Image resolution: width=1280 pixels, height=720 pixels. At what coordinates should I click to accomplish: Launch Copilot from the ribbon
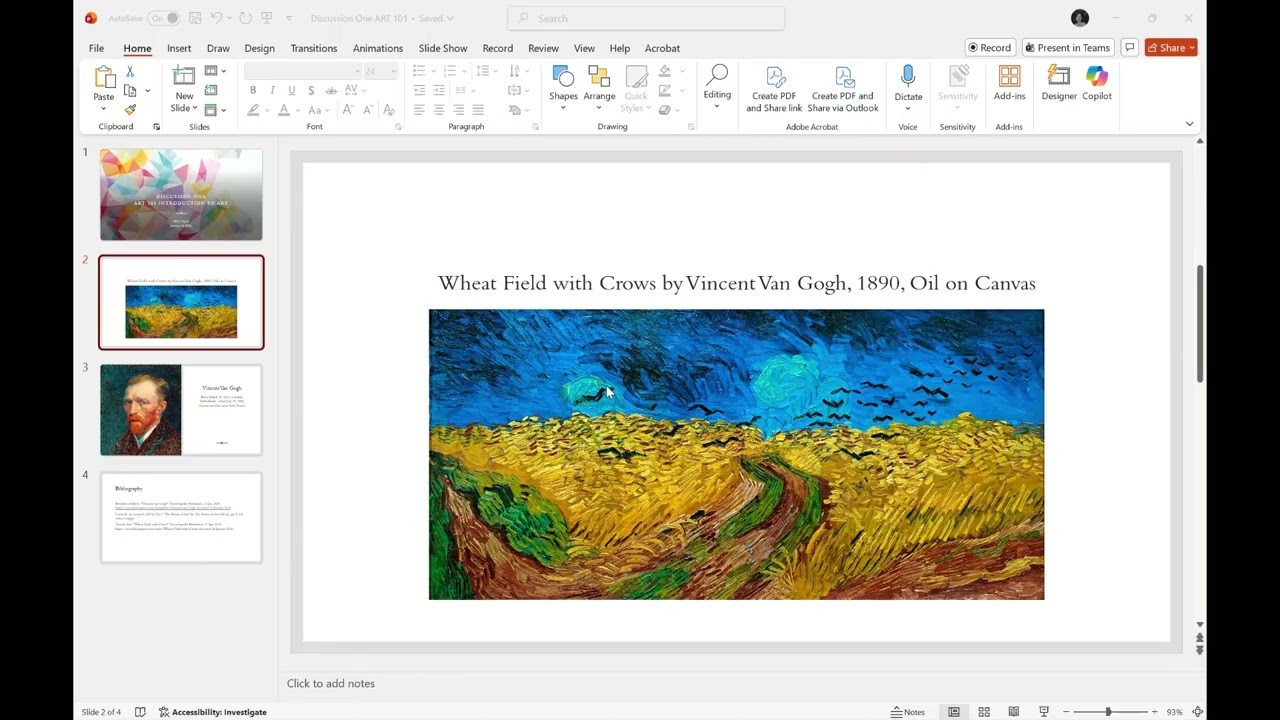[x=1097, y=85]
